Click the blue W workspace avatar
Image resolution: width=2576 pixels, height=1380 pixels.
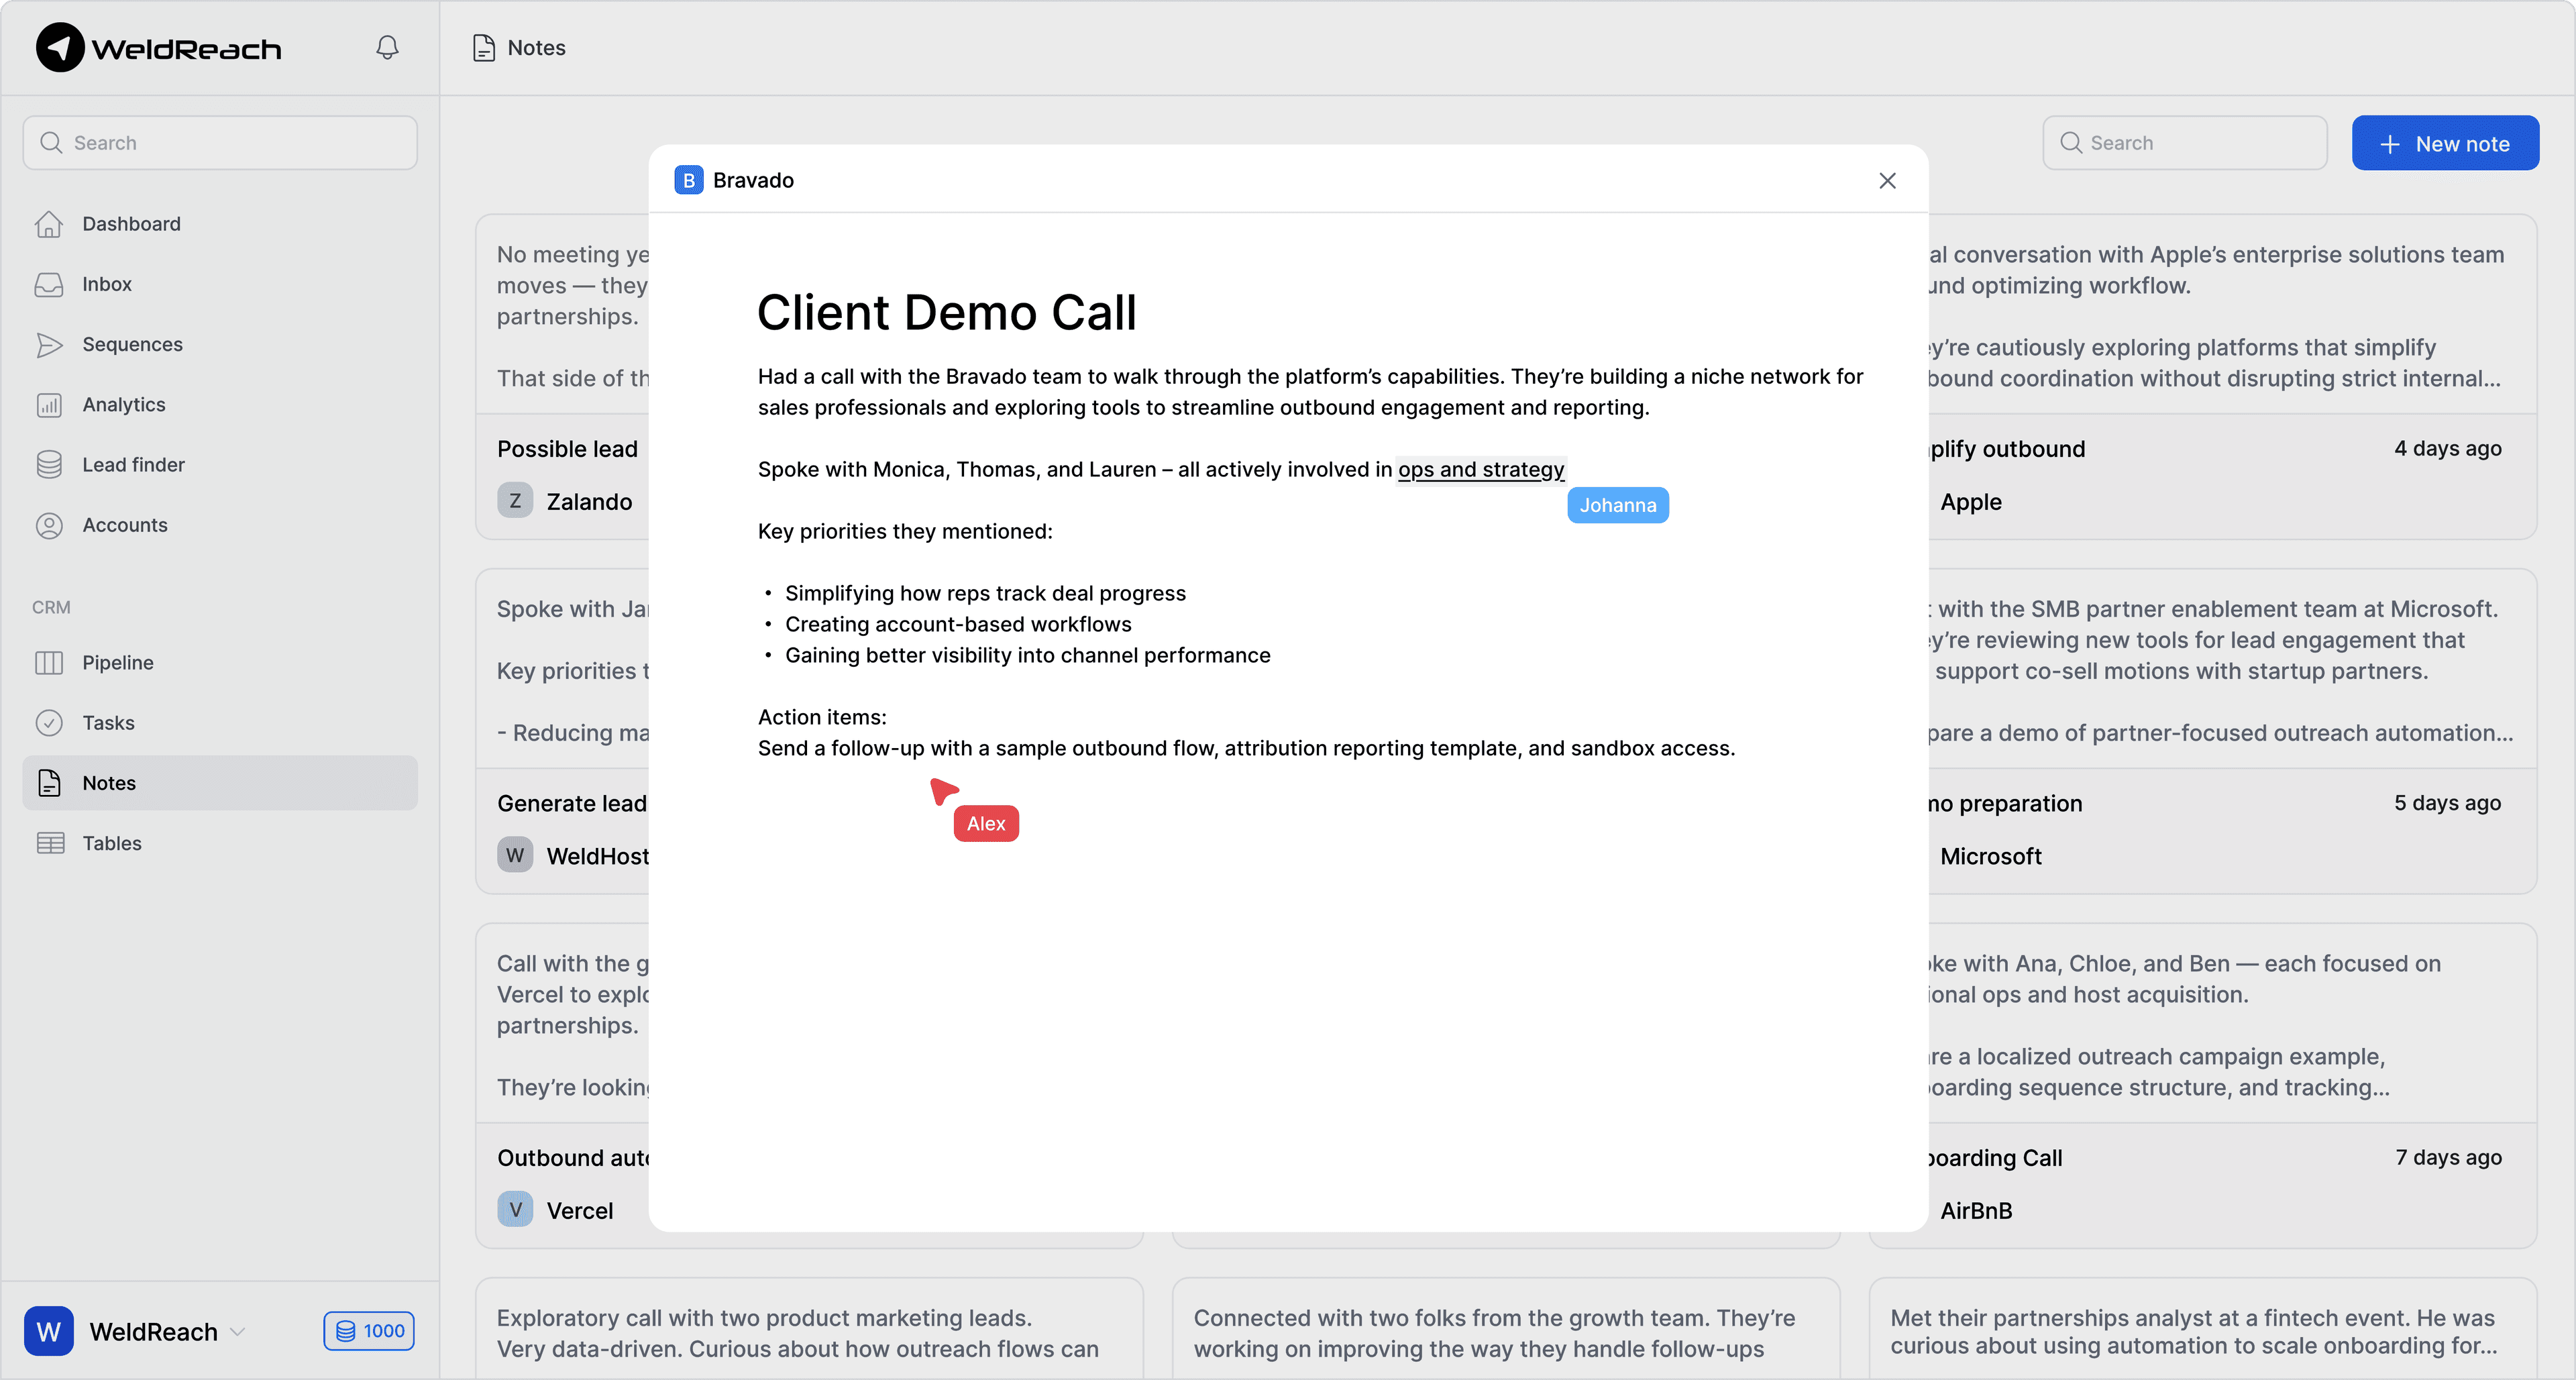pos(49,1331)
